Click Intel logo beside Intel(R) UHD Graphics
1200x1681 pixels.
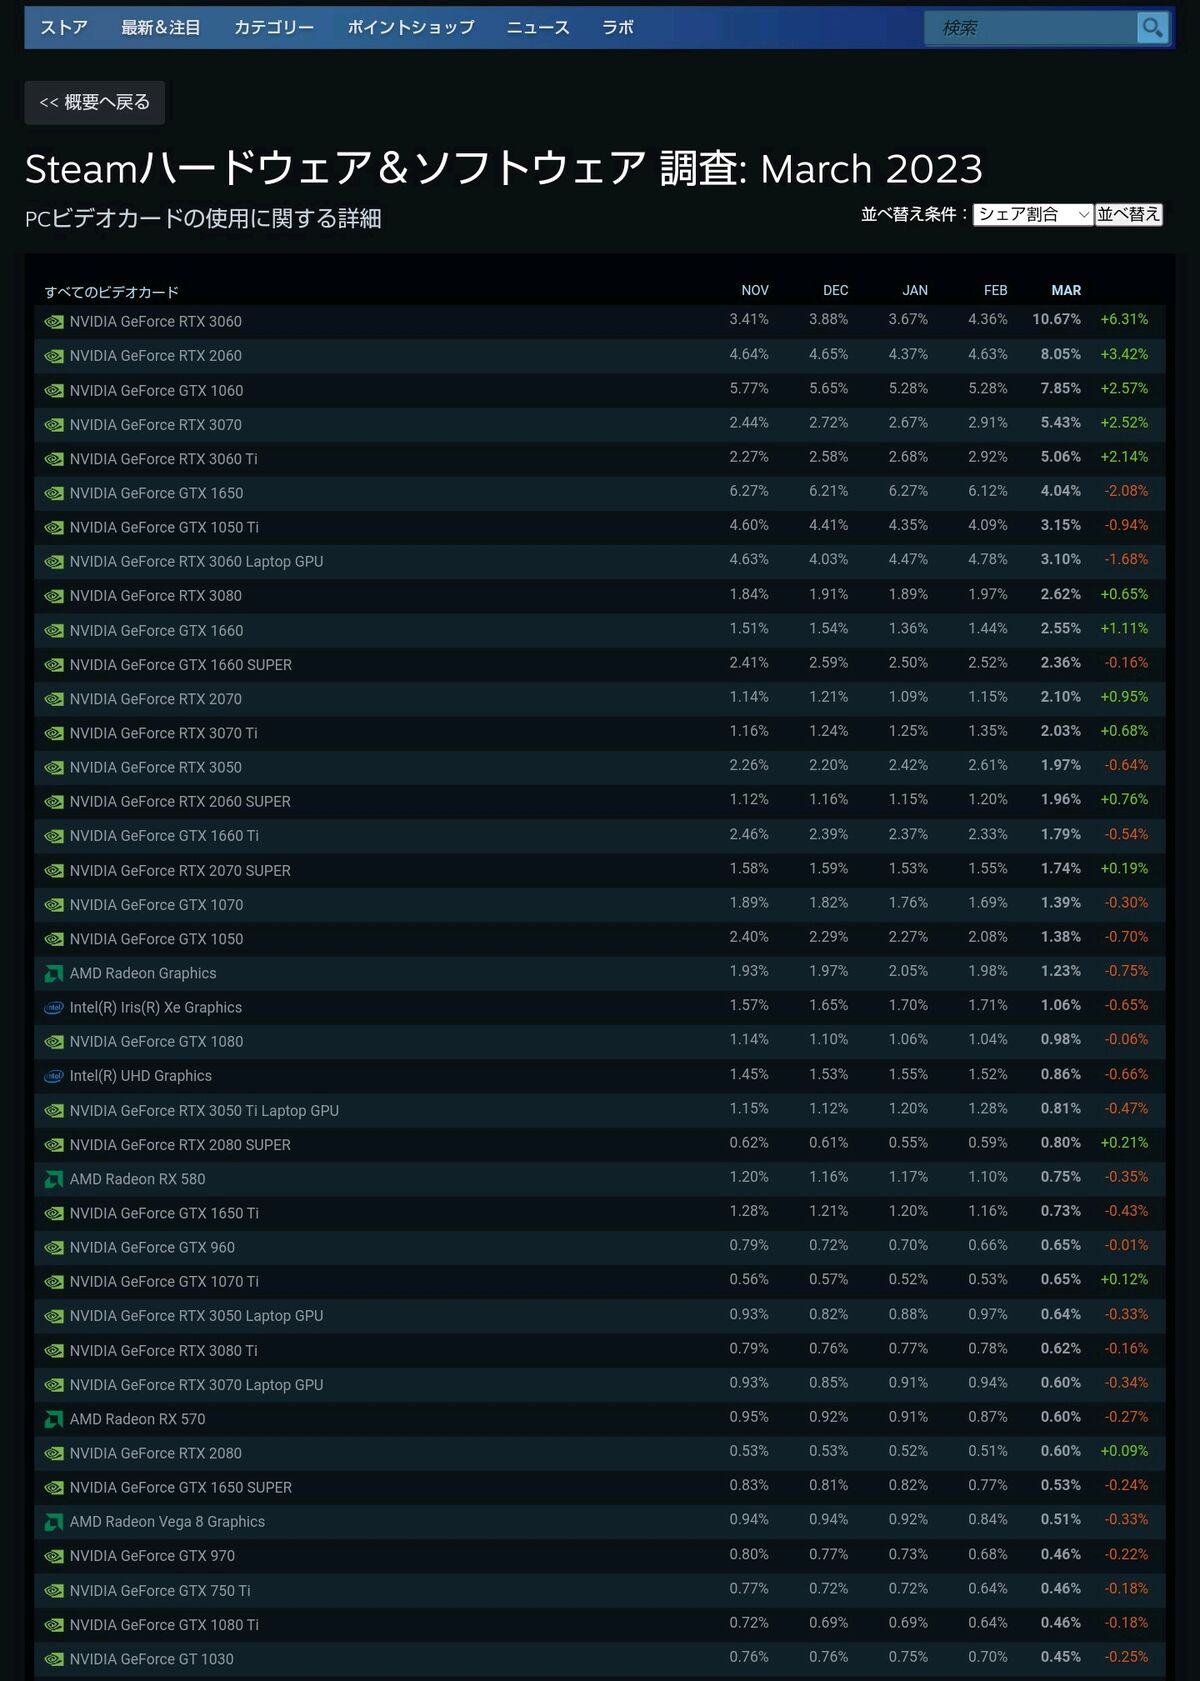point(54,1076)
